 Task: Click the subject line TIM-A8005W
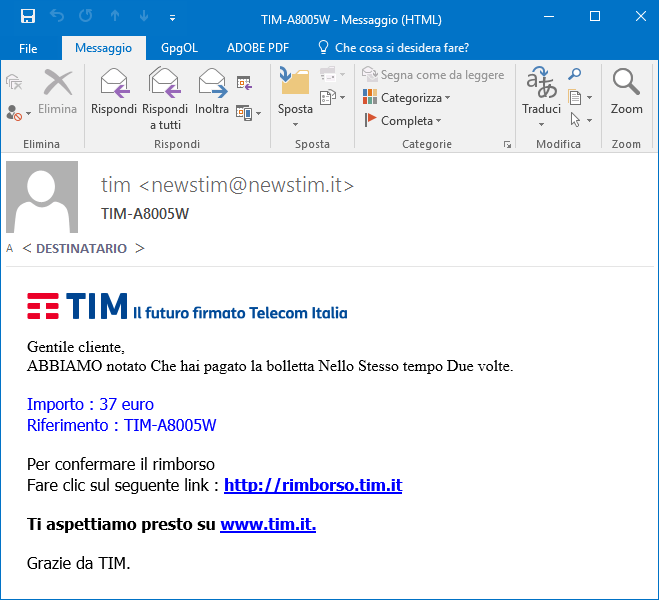[145, 214]
